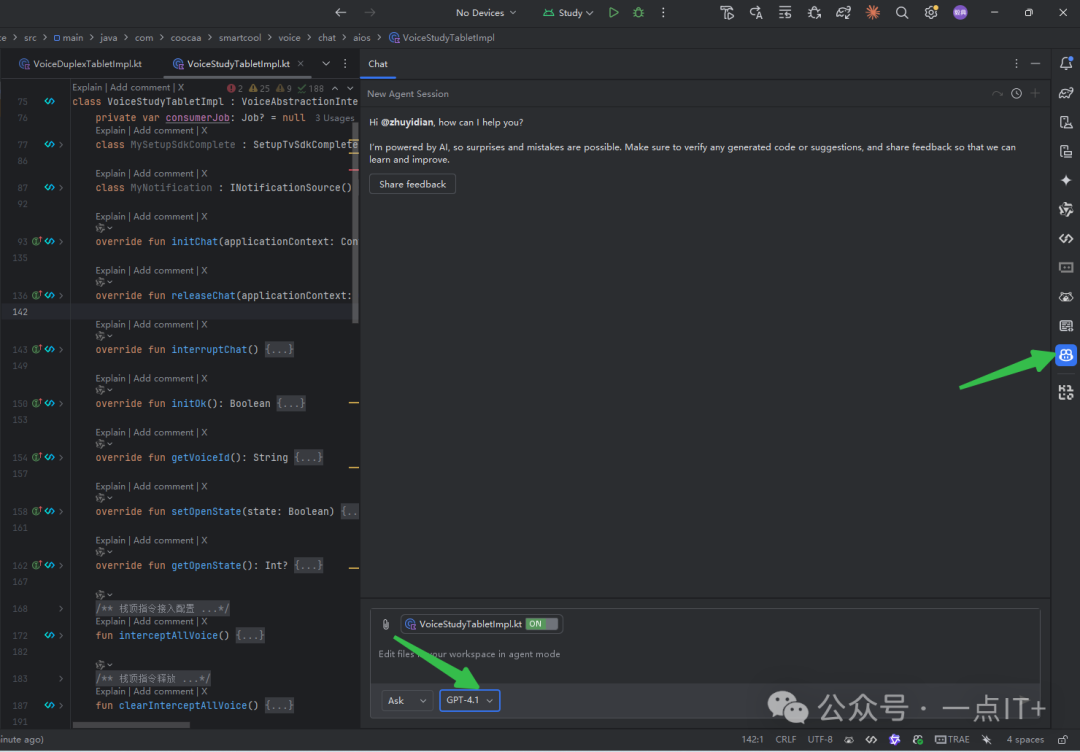Run the Study configuration with the green play icon
Viewport: 1080px width, 752px height.
(x=613, y=12)
